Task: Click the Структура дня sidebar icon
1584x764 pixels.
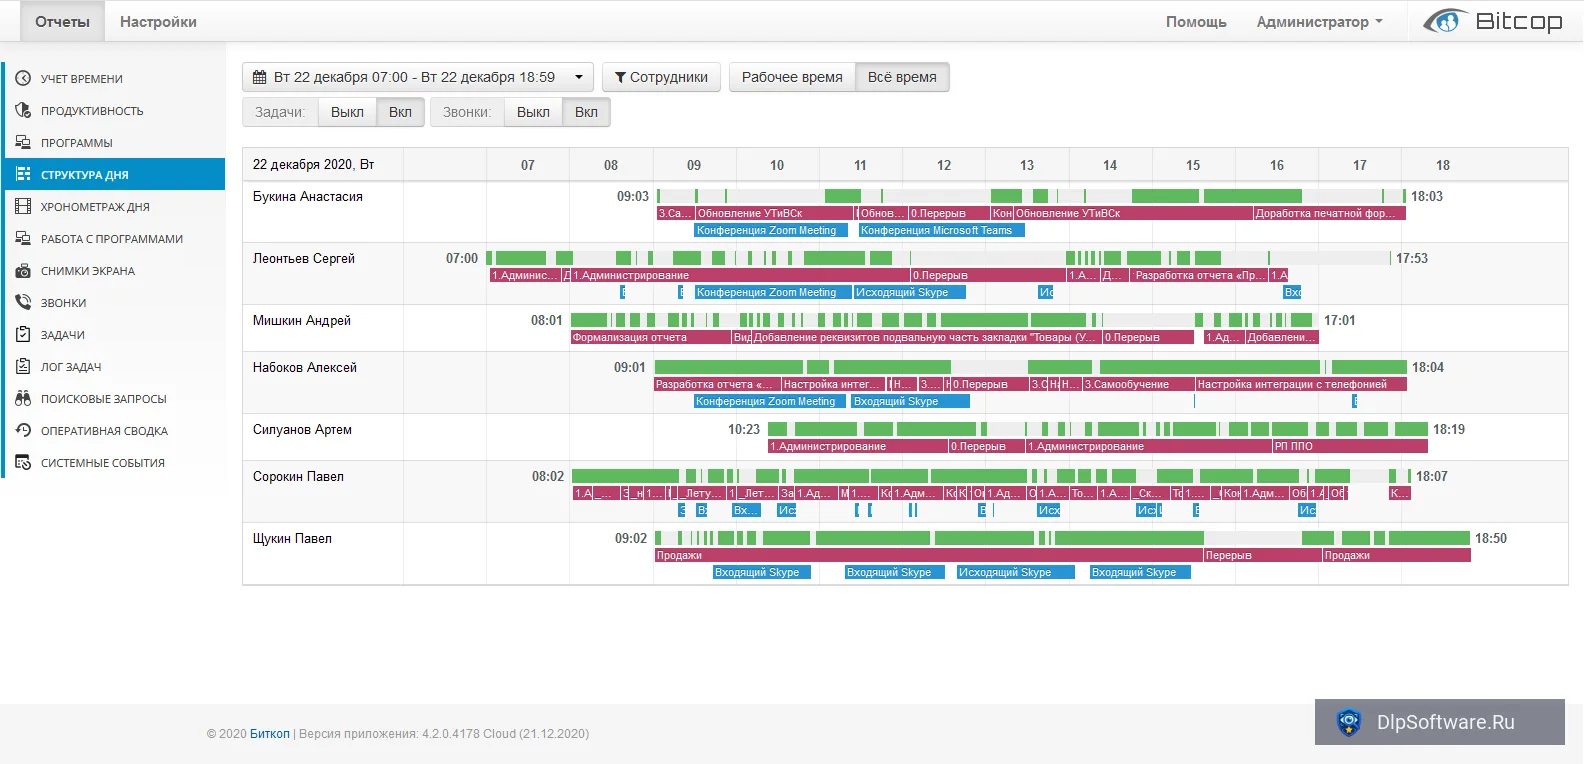Action: 23,174
